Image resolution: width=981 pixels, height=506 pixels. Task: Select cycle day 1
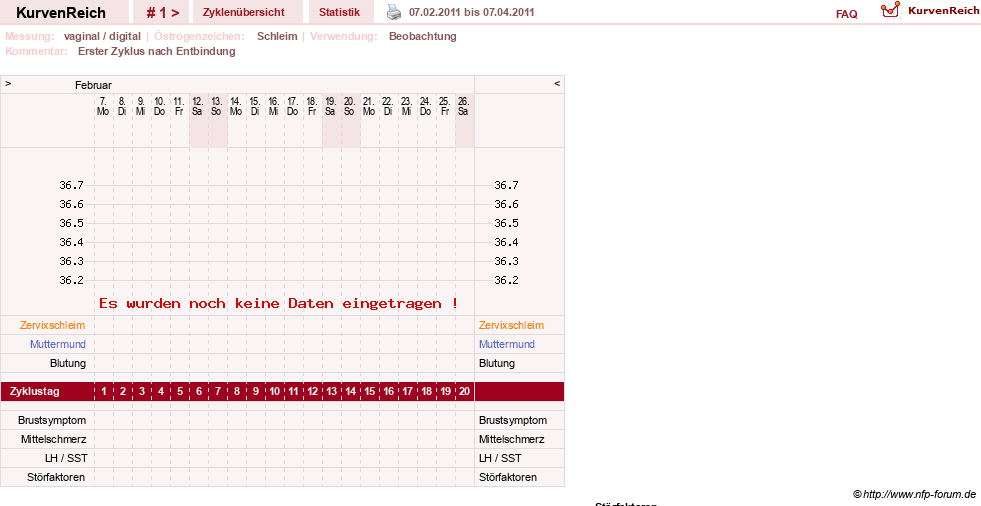pyautogui.click(x=104, y=392)
